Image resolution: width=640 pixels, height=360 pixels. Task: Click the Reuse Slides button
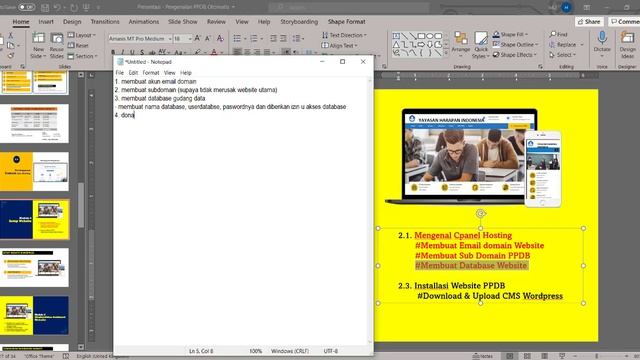tap(56, 45)
